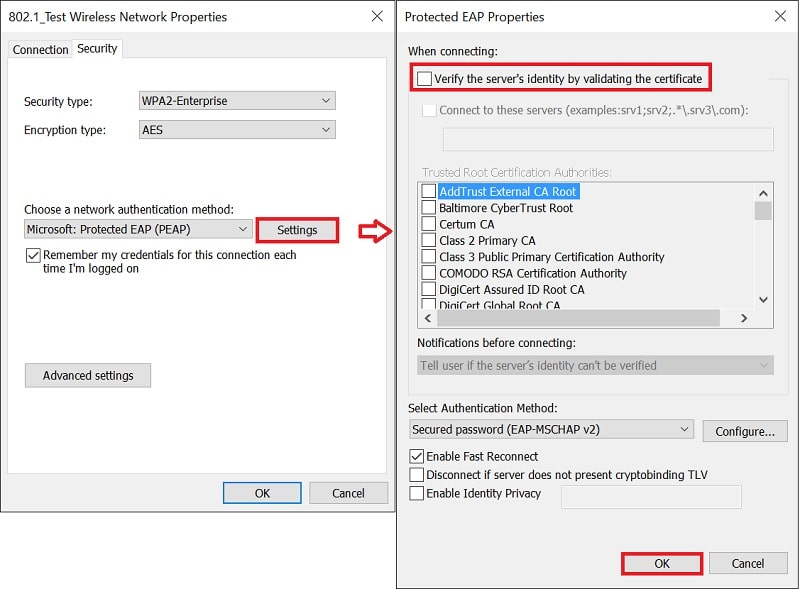The image size is (800, 589).
Task: Enable Verify the server's identity checkbox
Action: click(424, 79)
